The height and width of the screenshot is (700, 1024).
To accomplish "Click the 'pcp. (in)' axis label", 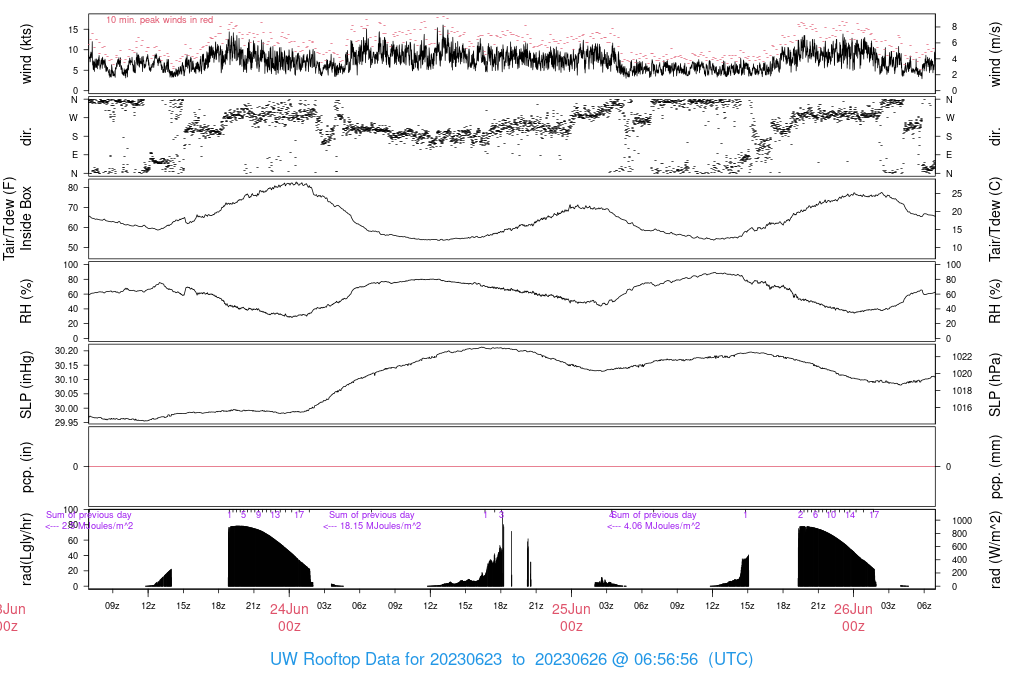I will pyautogui.click(x=26, y=467).
